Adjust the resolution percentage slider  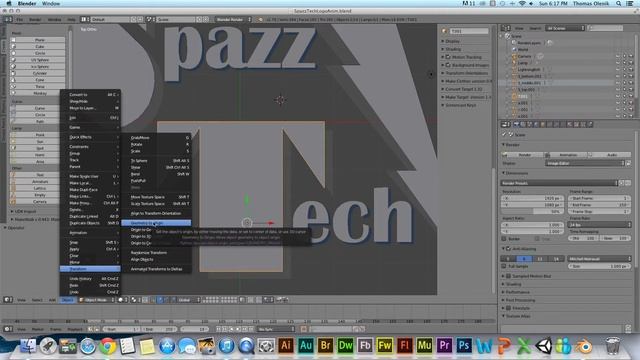coord(533,211)
